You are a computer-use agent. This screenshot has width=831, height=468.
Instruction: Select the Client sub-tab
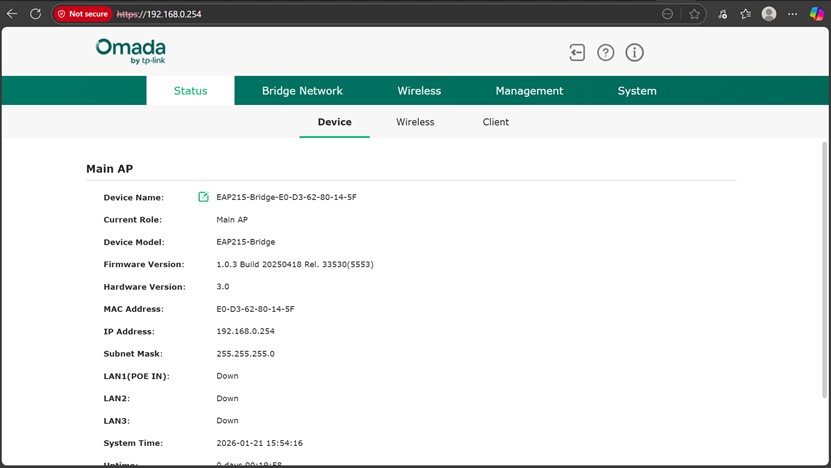(x=496, y=122)
